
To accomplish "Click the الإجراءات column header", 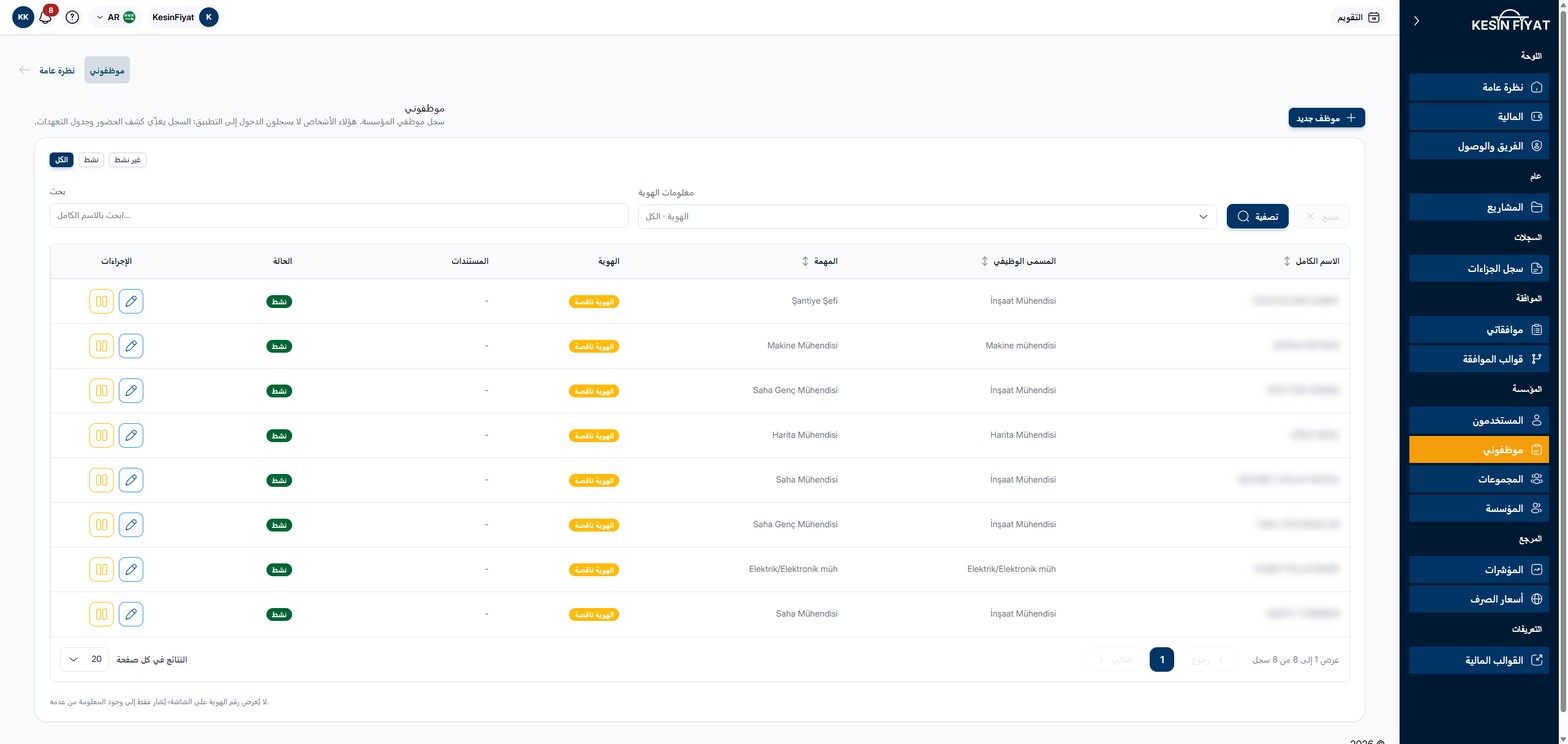I will coord(116,261).
